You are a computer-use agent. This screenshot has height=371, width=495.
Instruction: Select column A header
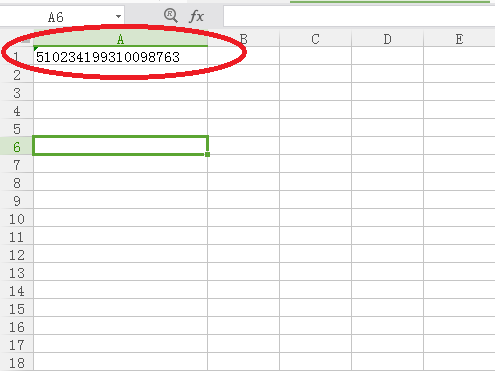pos(120,39)
